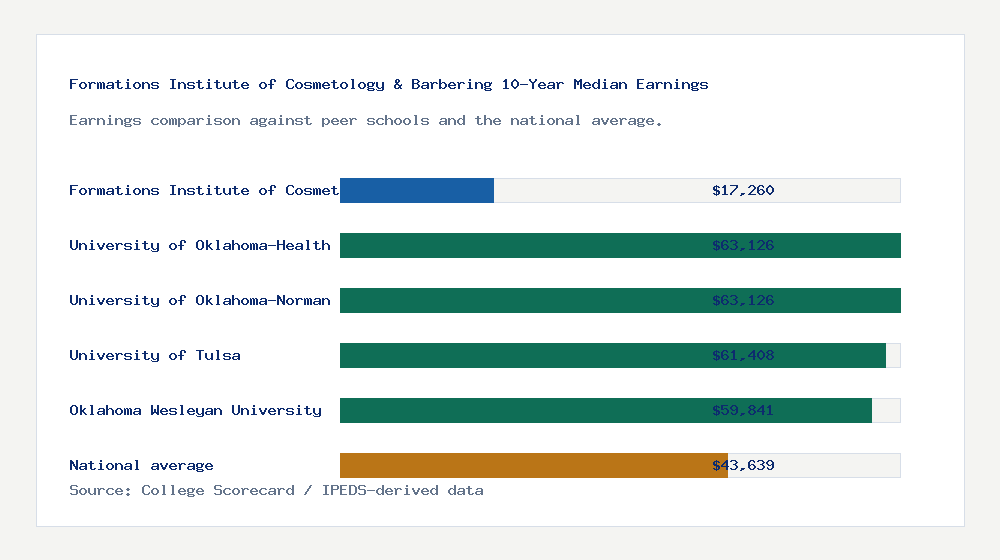Click the 'Source: College Scorecard / IPEDS-derived data' note

click(x=276, y=490)
